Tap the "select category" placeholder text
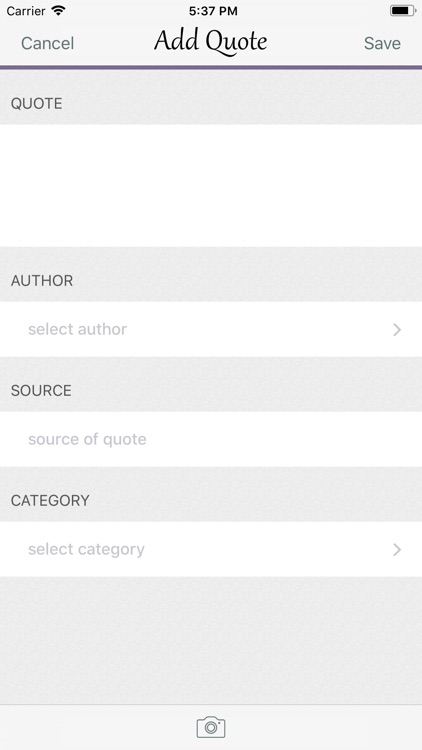The height and width of the screenshot is (750, 422). 86,550
